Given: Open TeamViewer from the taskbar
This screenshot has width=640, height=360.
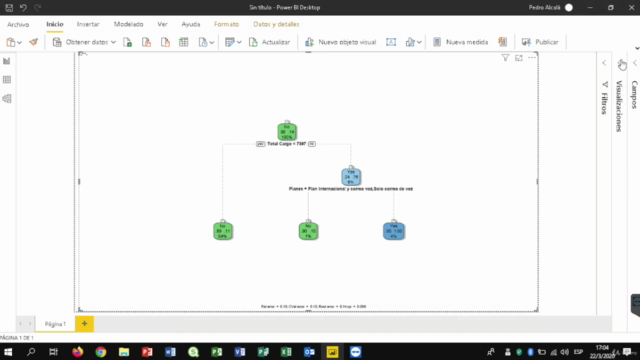Looking at the screenshot, I should coord(356,352).
